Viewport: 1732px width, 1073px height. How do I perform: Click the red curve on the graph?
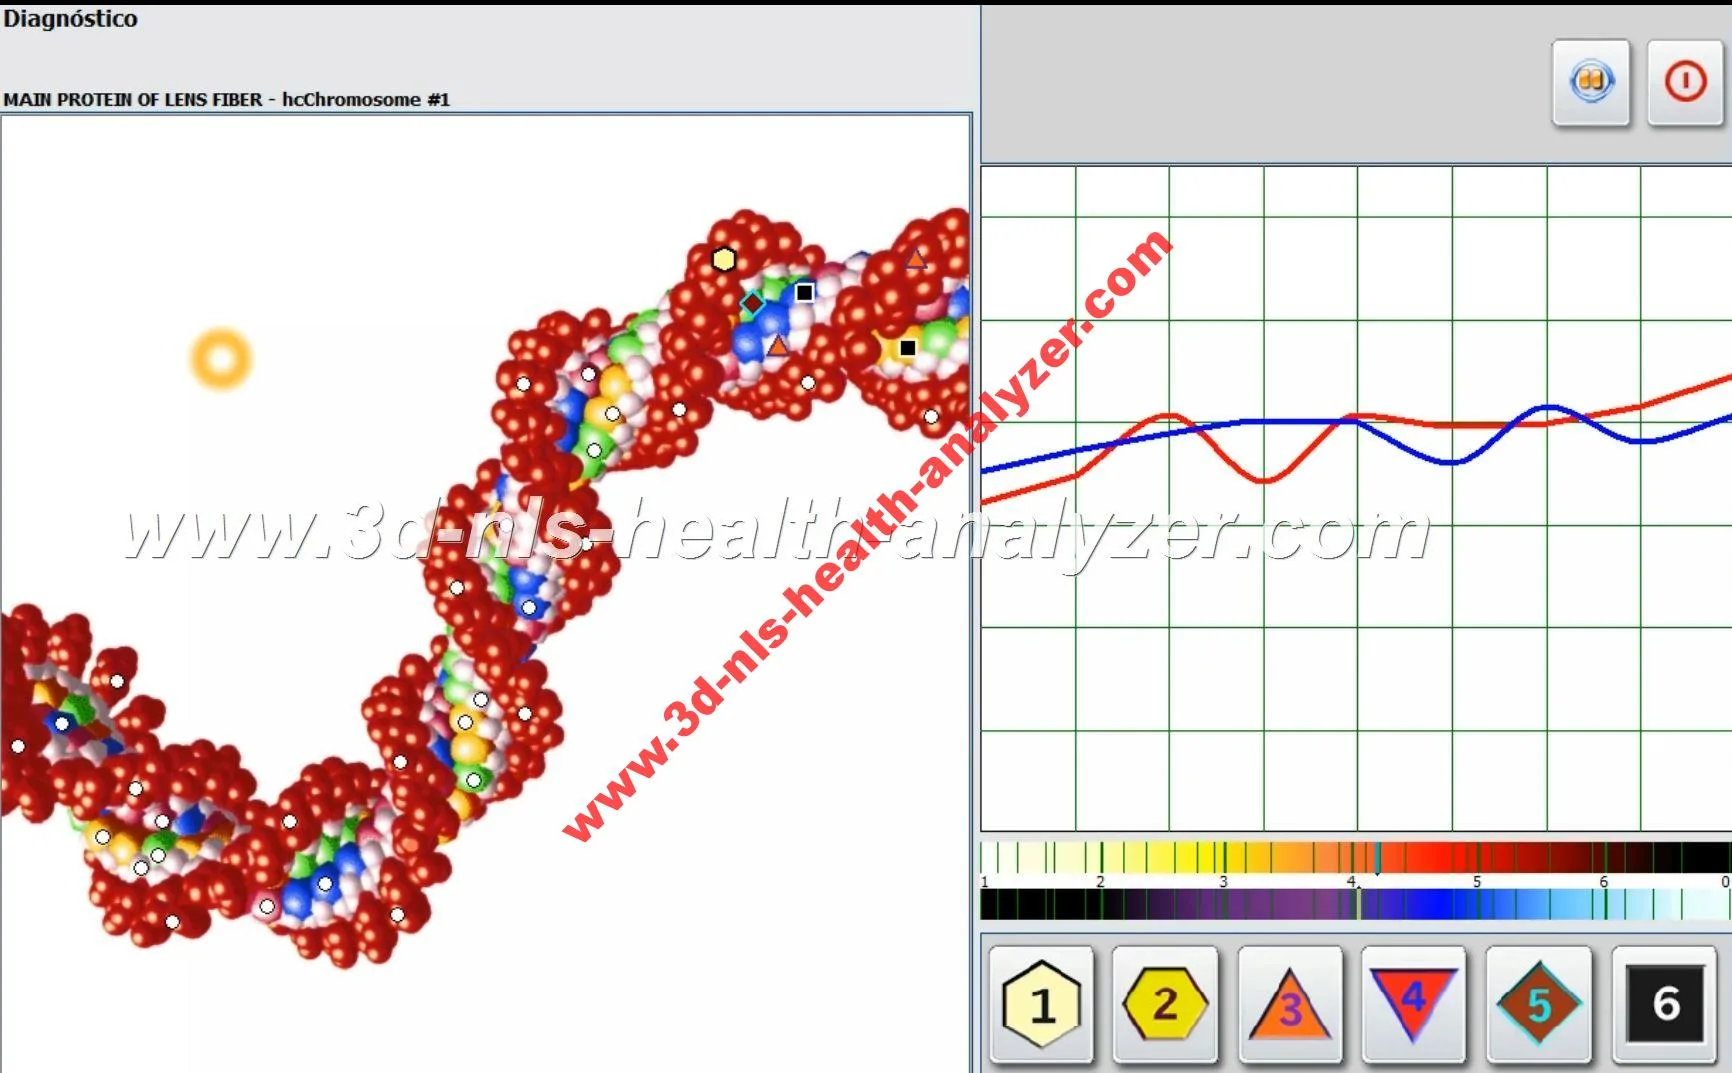pyautogui.click(x=1263, y=479)
